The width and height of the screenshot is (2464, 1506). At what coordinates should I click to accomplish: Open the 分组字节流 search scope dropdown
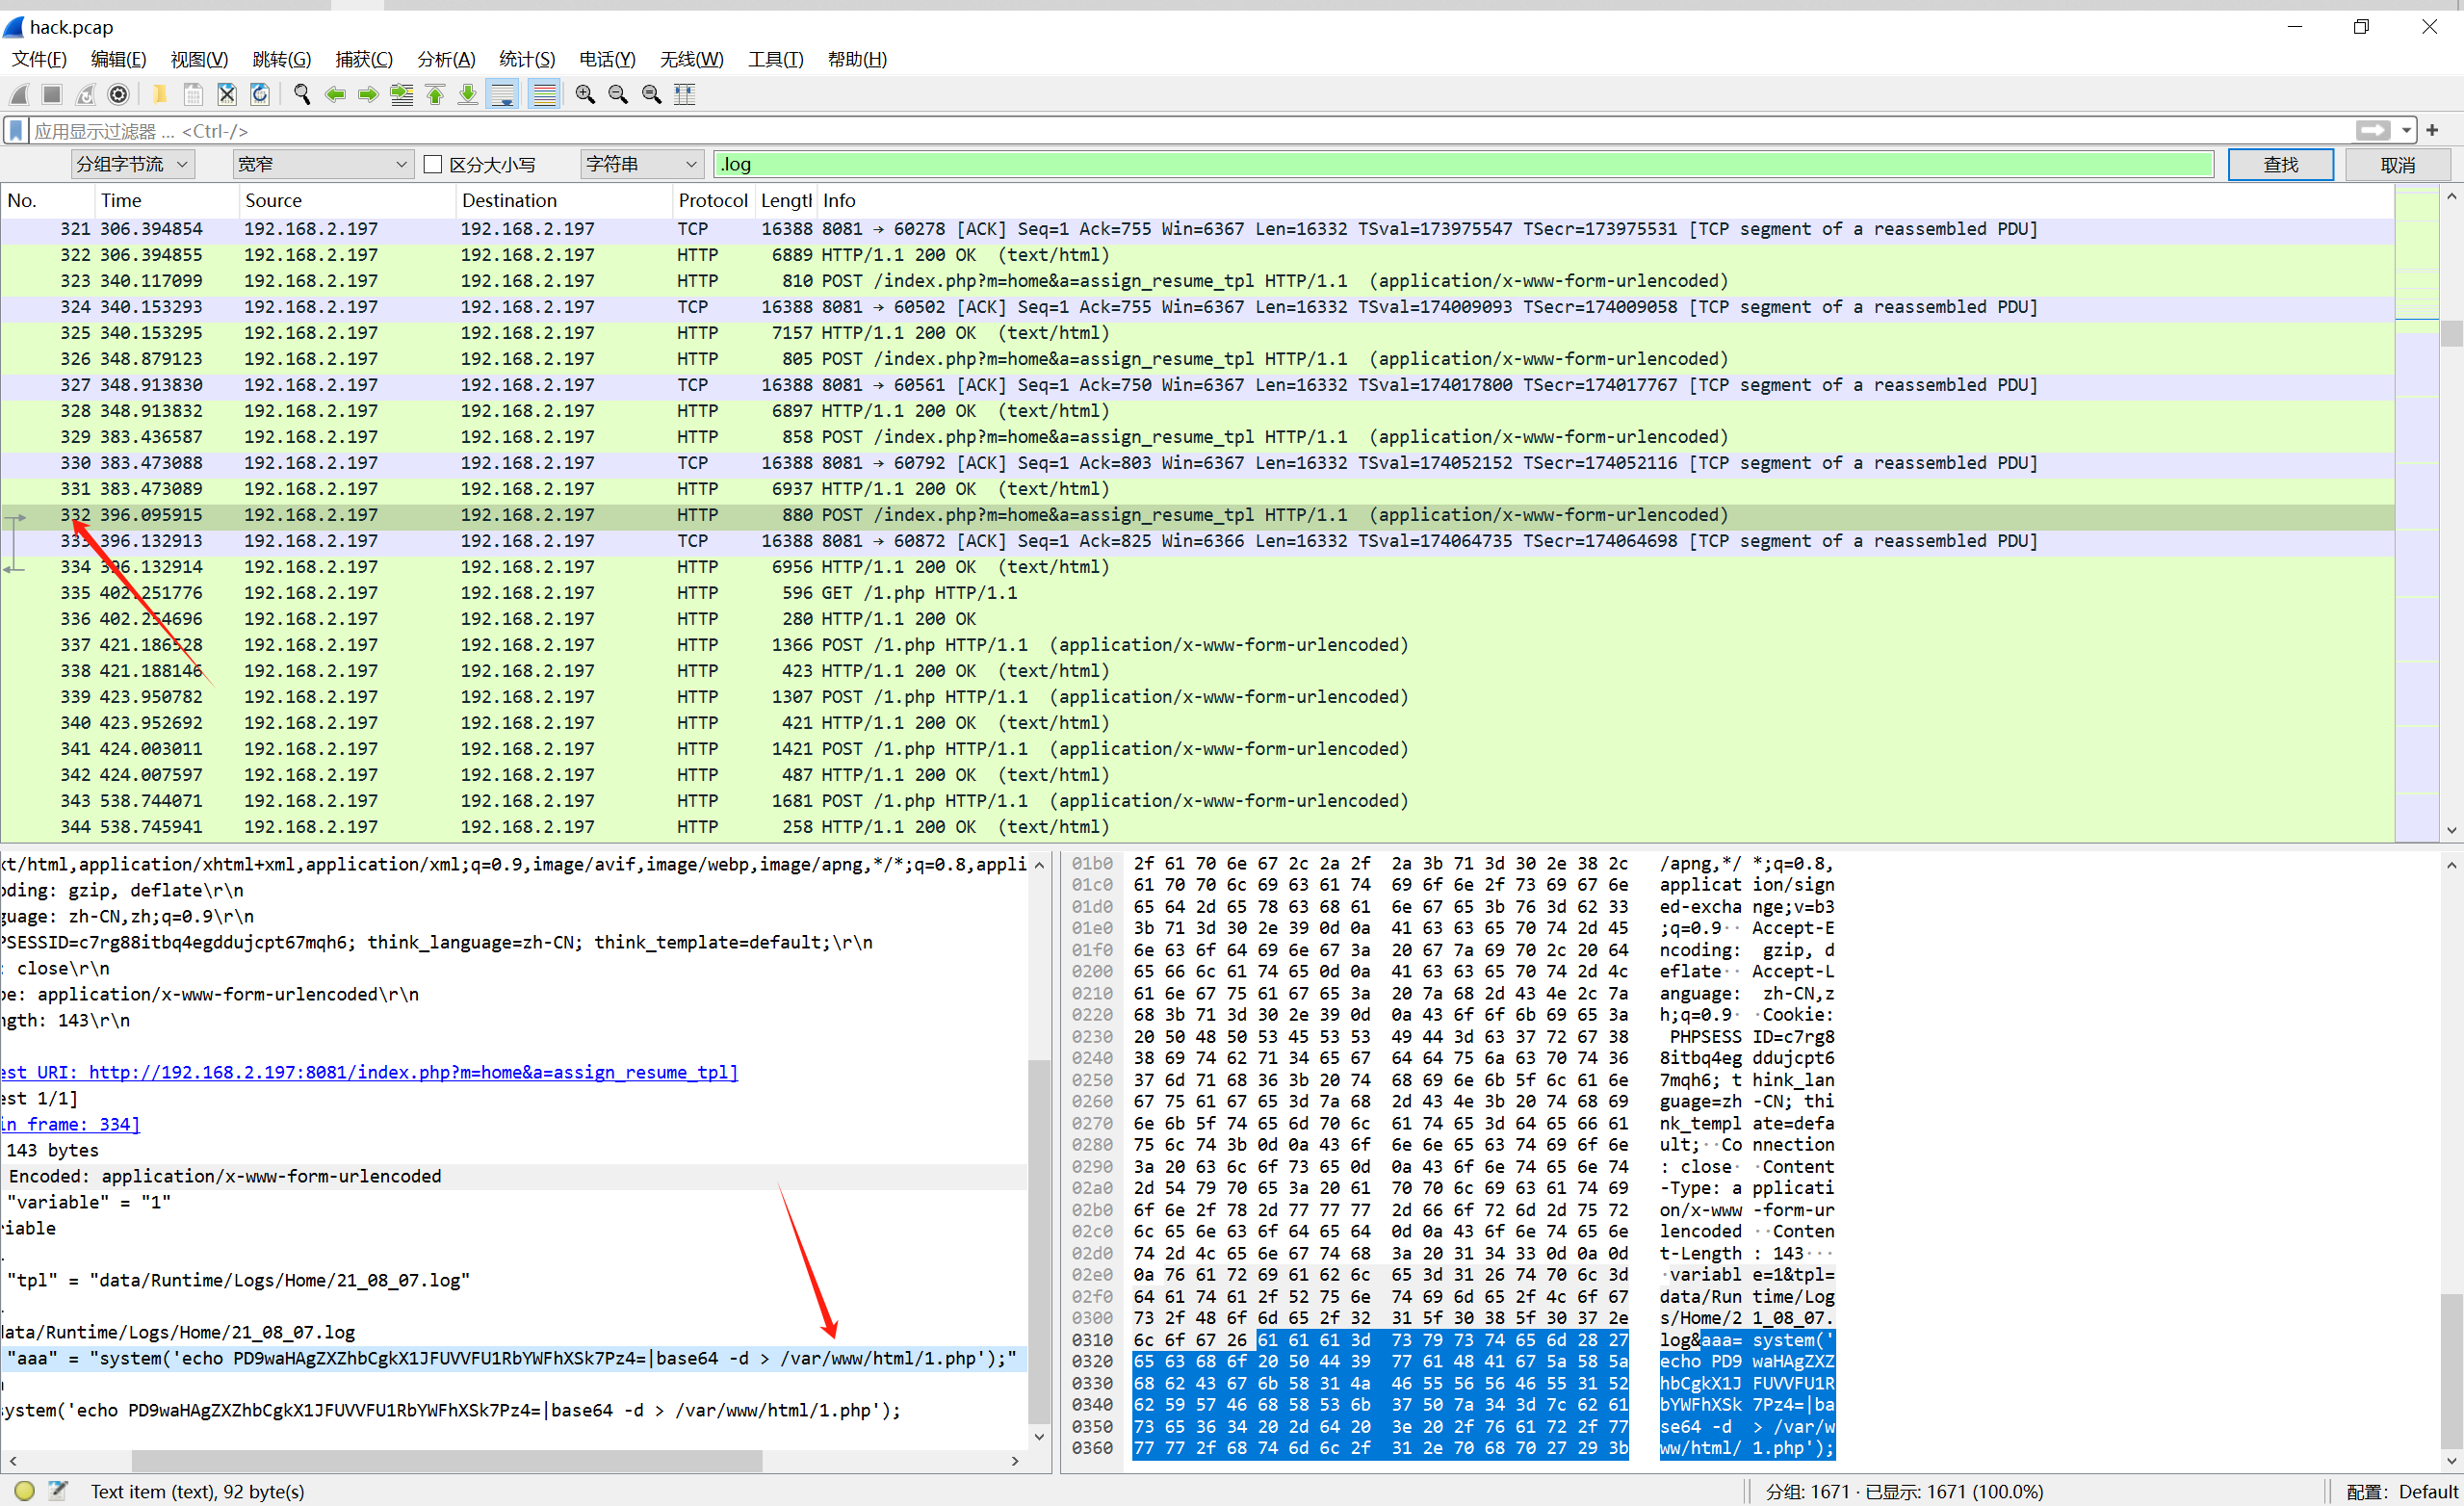click(132, 164)
